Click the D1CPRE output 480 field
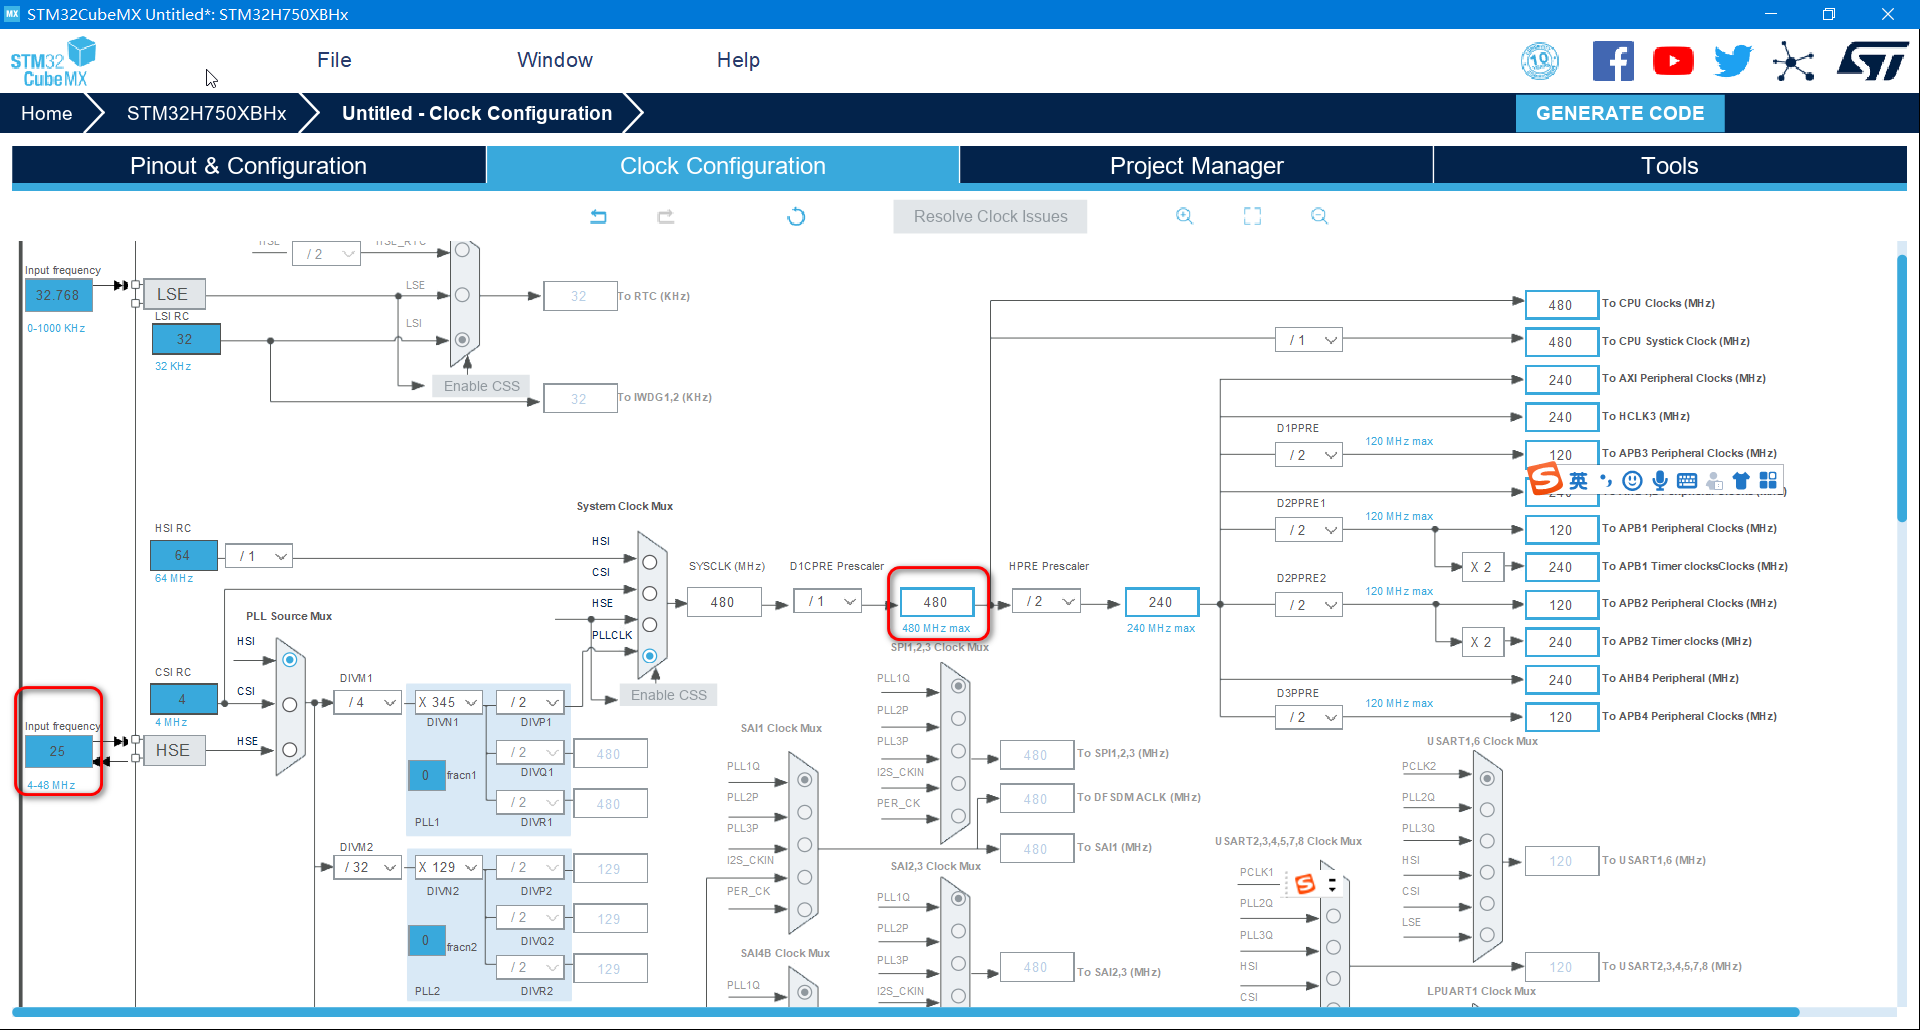Screen dimensions: 1920x1030 (936, 602)
